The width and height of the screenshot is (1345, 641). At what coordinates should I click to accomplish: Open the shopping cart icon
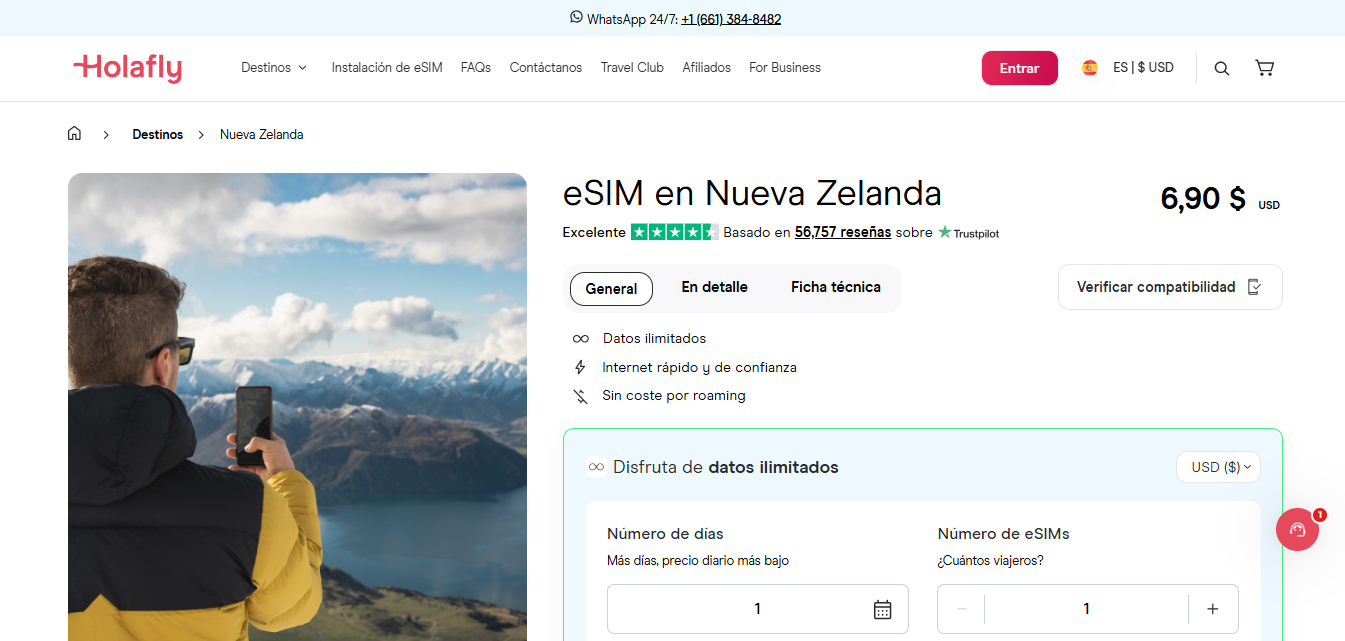1264,68
